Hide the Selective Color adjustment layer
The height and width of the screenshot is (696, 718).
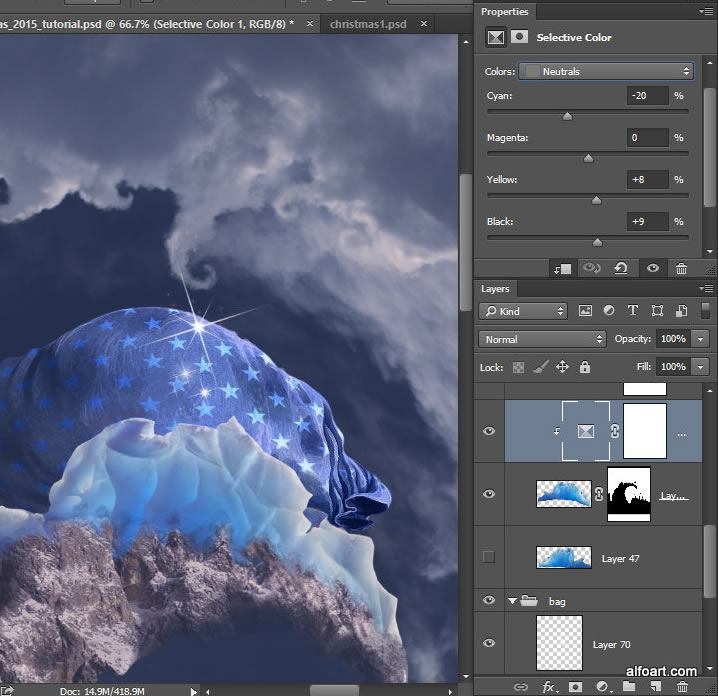tap(489, 431)
